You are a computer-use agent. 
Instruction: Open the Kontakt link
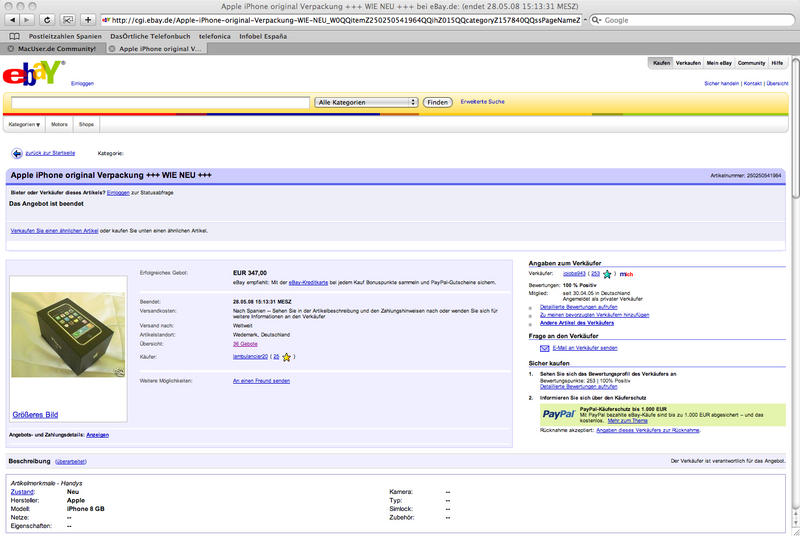(x=753, y=84)
